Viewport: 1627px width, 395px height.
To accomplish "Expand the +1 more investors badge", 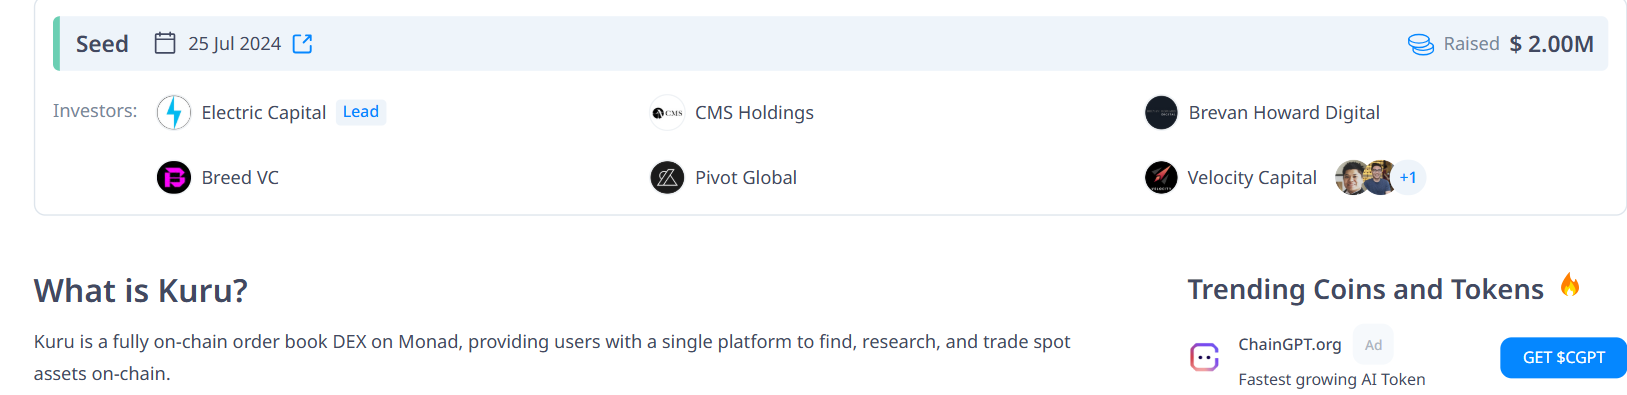I will pyautogui.click(x=1408, y=177).
